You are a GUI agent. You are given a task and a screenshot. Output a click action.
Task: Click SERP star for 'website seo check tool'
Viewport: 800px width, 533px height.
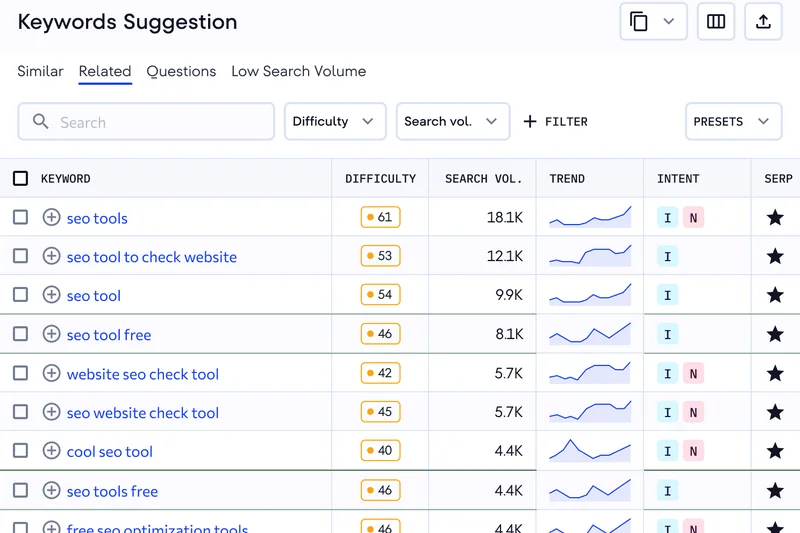click(x=775, y=374)
